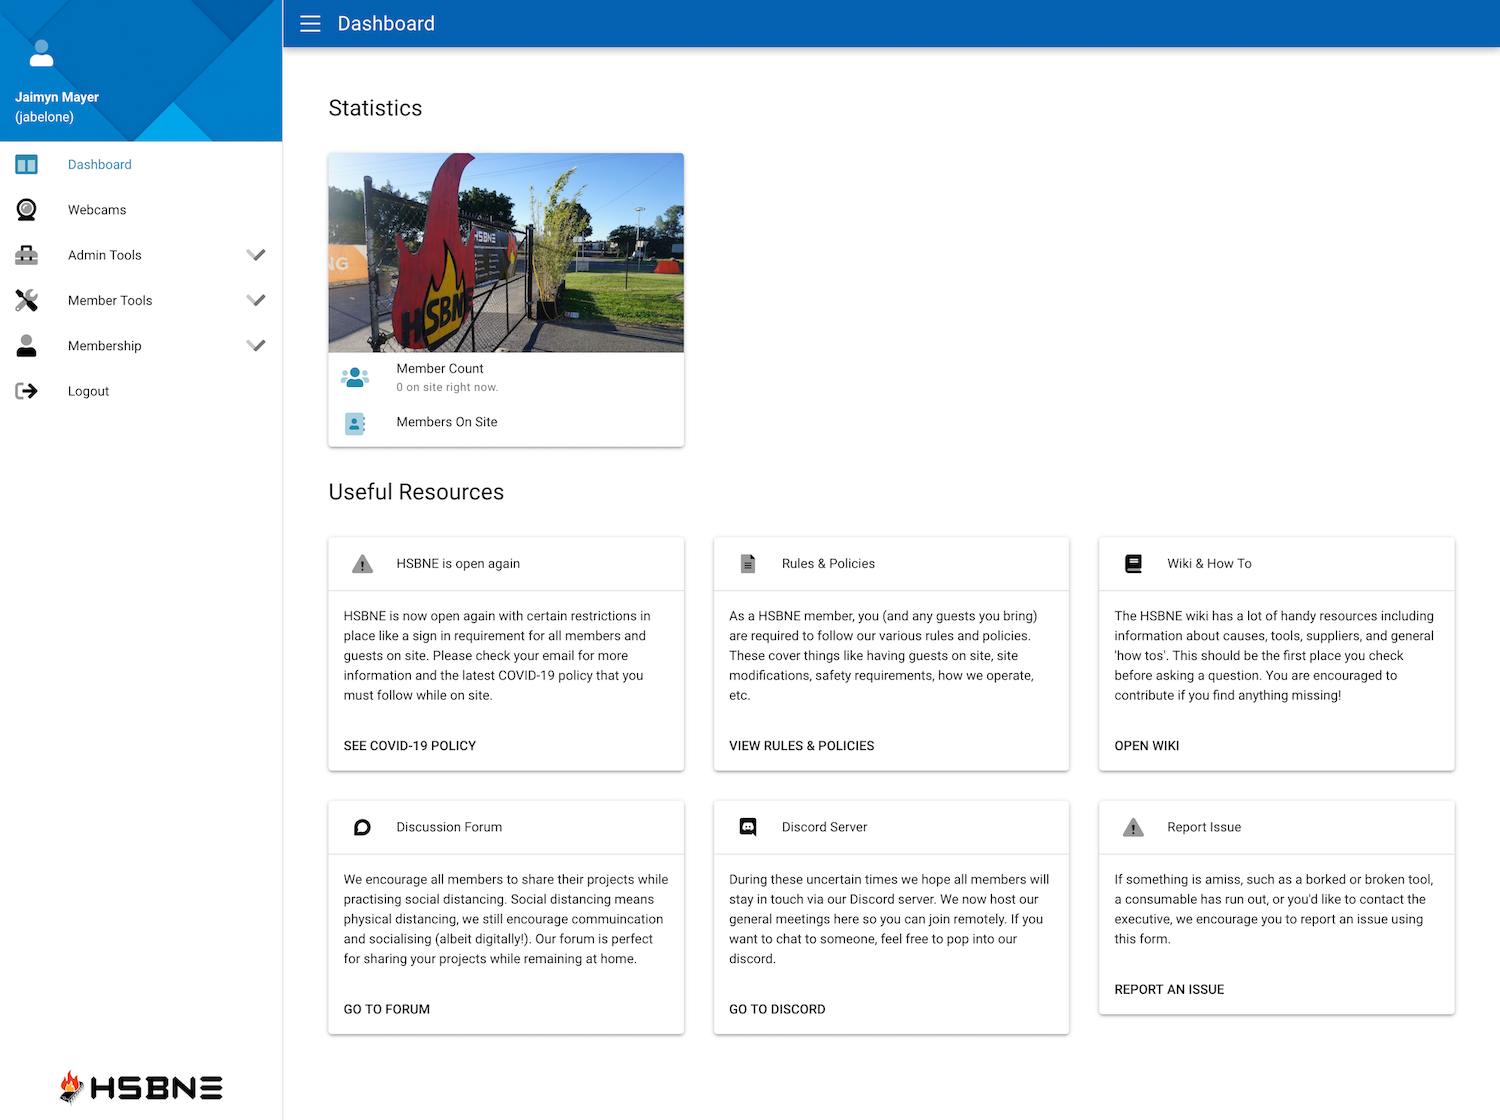Expand the Membership chevron
The height and width of the screenshot is (1120, 1500).
click(x=256, y=346)
